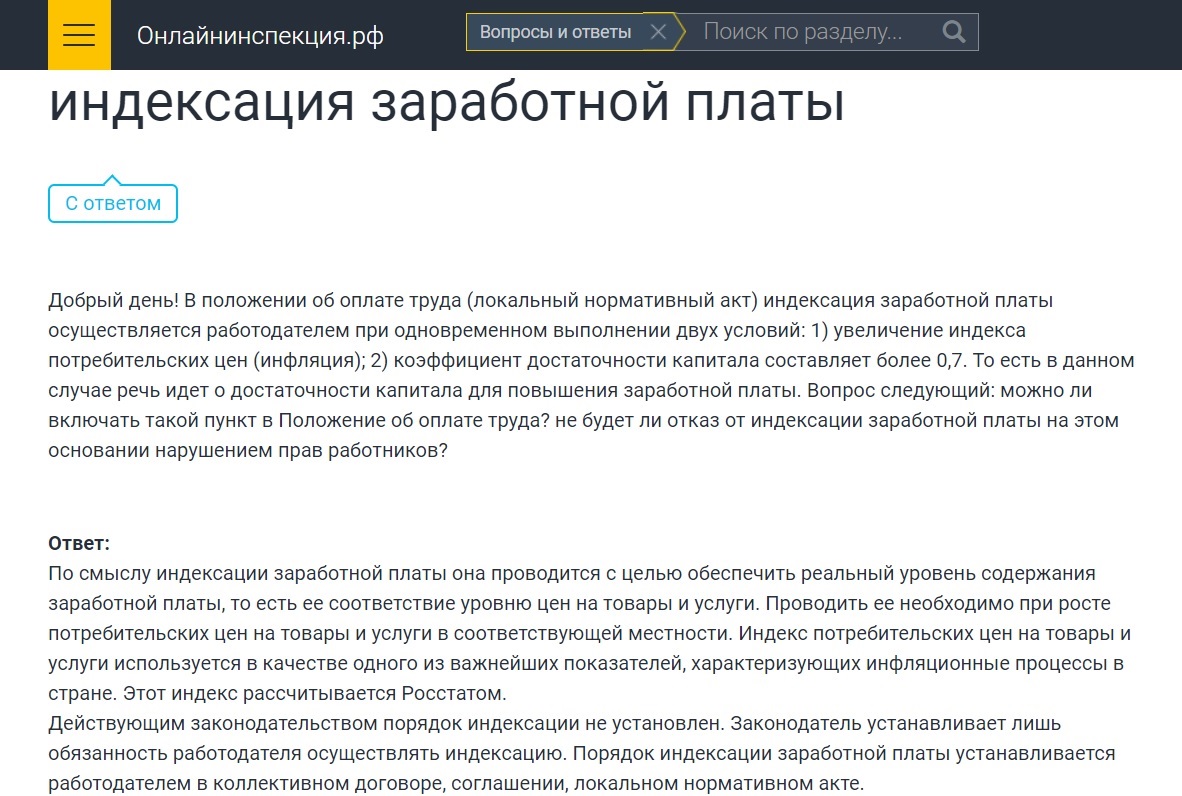Screen dimensions: 1182x796
Task: Go to Онлайнинспекция.рф home page
Action: [x=260, y=36]
